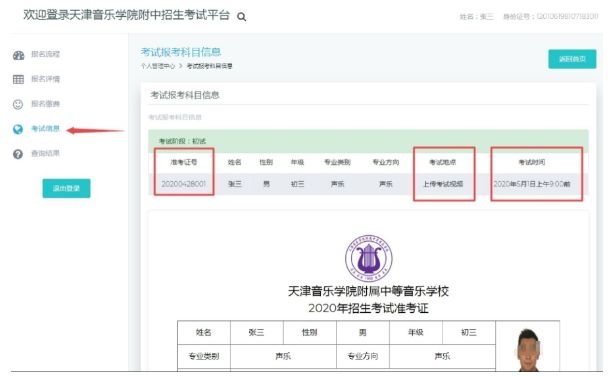Click the candidate photo on the admission card

point(528,350)
